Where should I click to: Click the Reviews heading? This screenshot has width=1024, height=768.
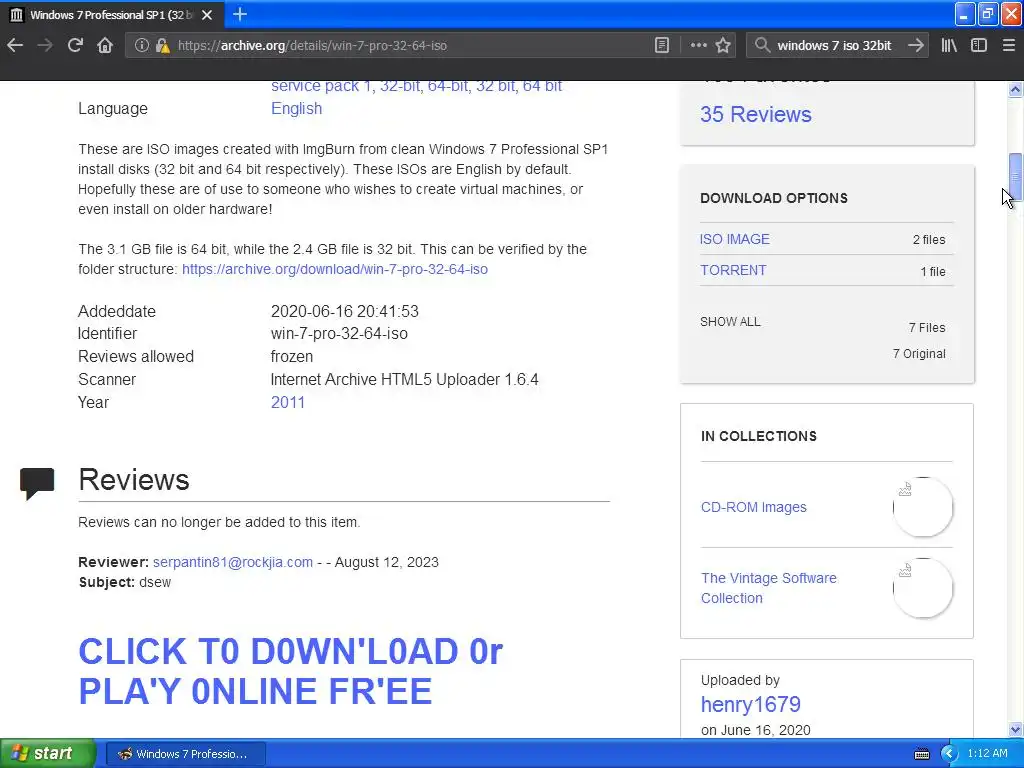[x=134, y=479]
